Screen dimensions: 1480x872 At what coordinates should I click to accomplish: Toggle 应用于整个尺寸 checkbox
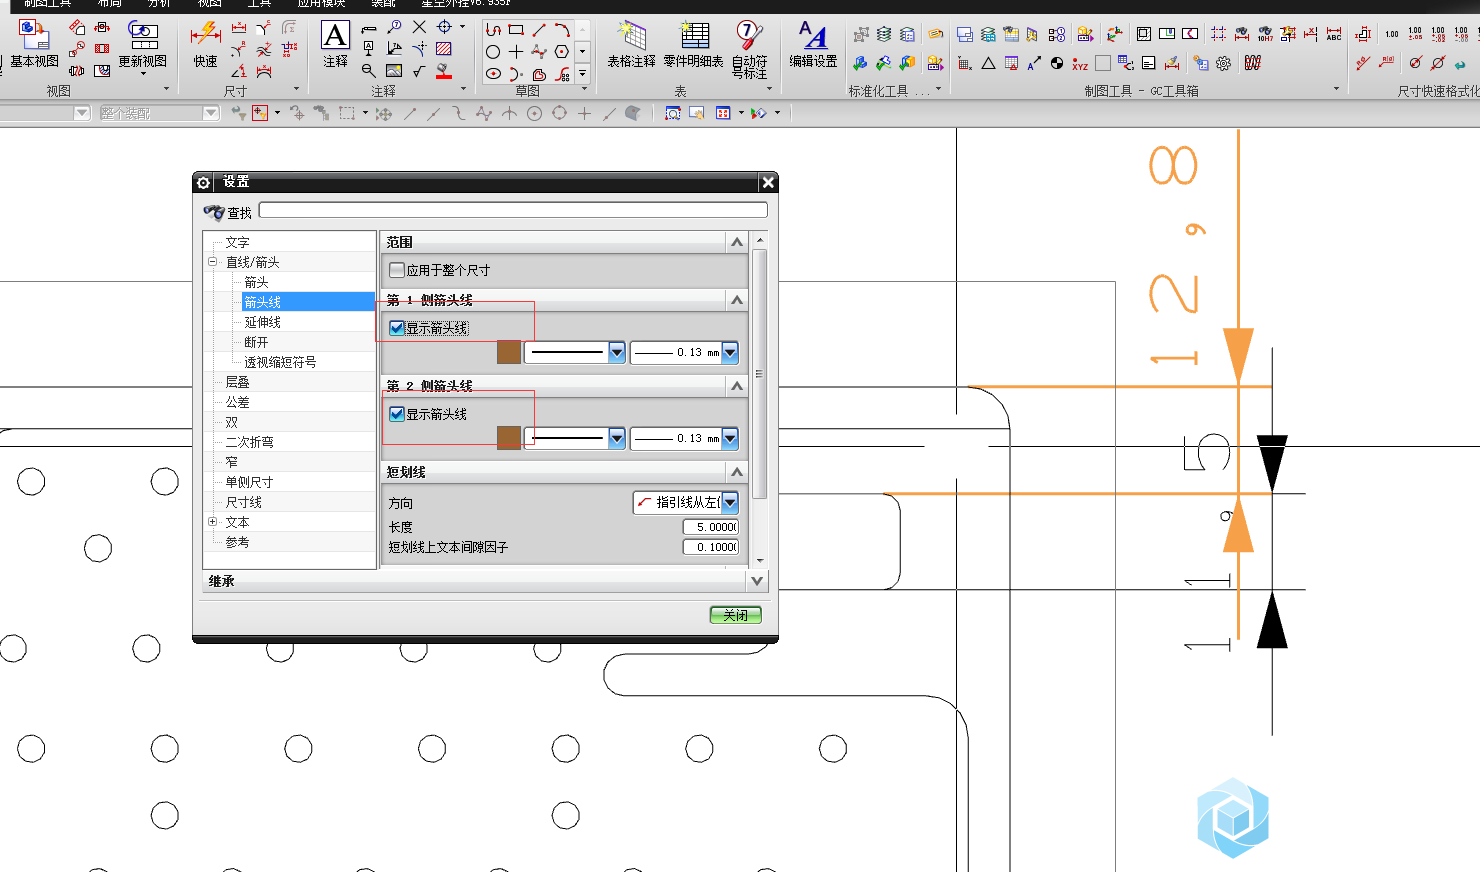(397, 270)
